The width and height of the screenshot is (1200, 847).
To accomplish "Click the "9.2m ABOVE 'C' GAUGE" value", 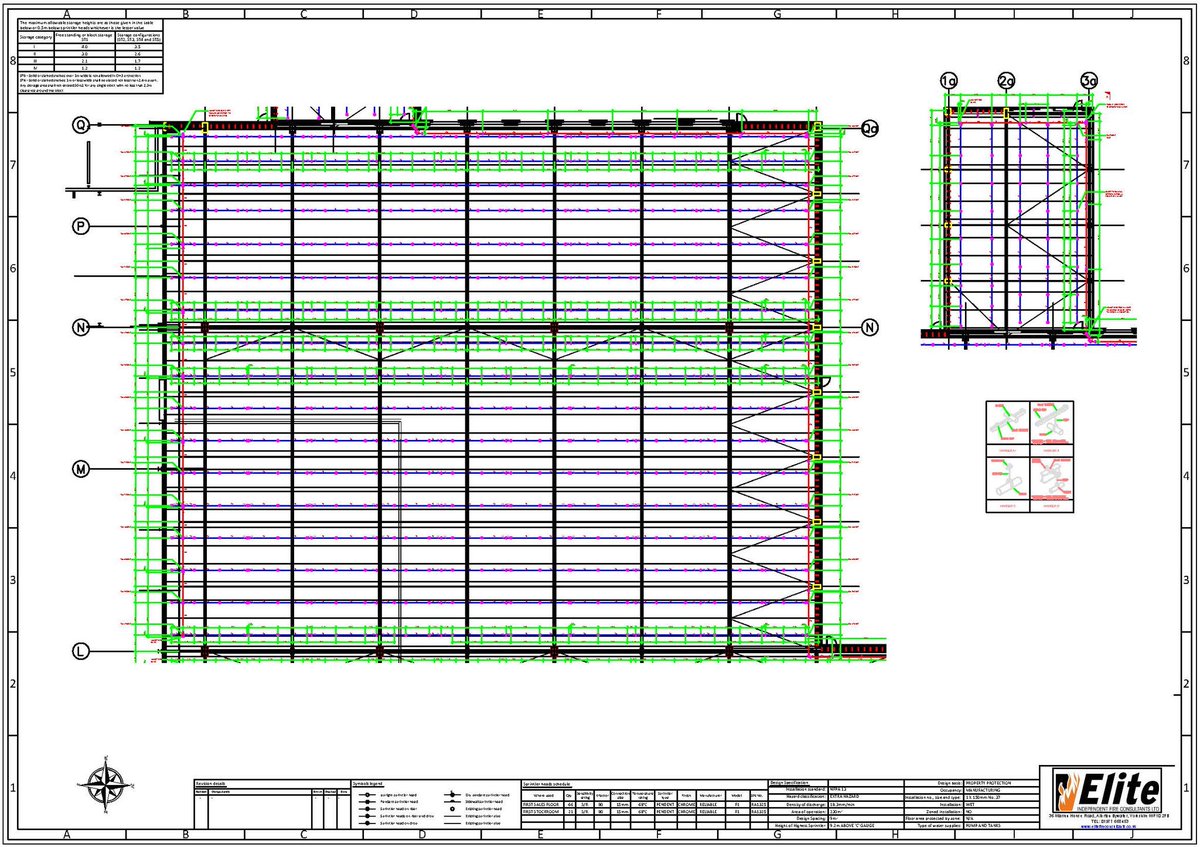I will click(851, 825).
